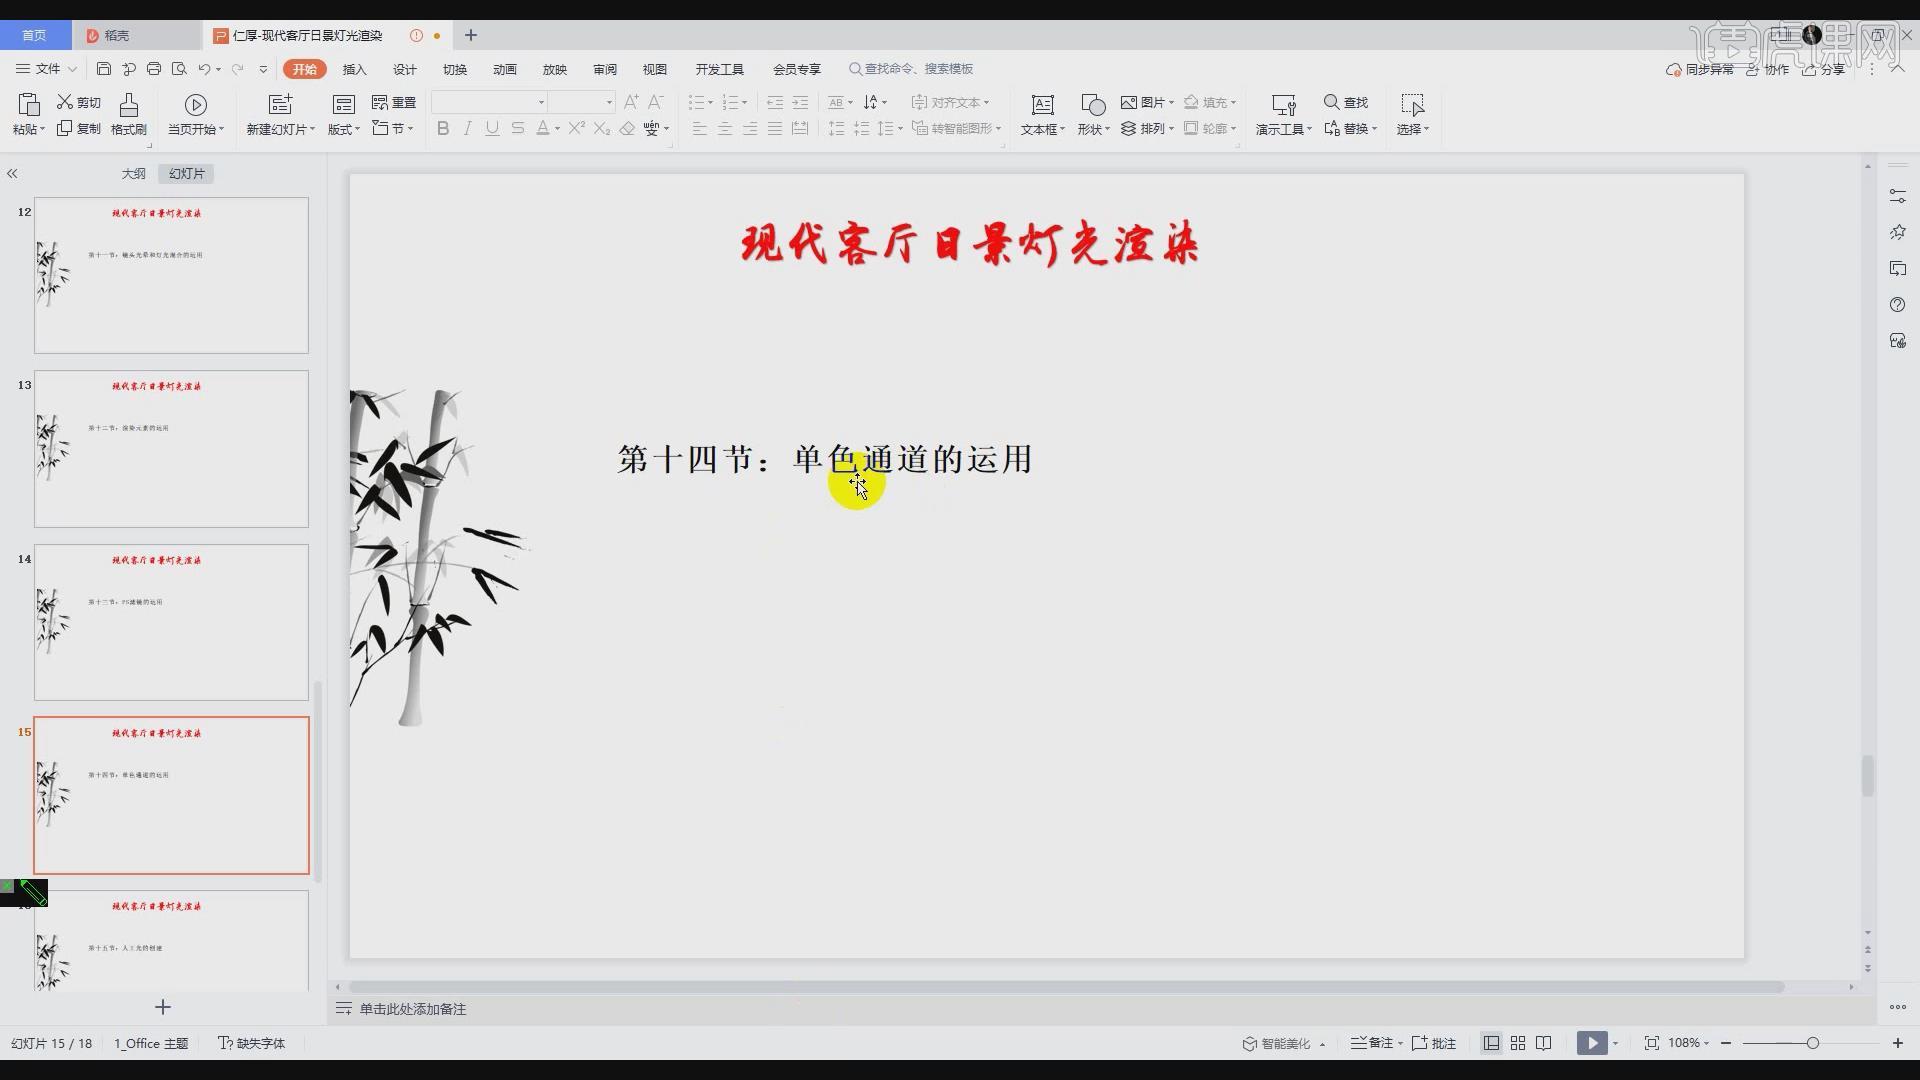The width and height of the screenshot is (1920, 1080).
Task: Select slide 13 thumbnail
Action: [171, 449]
